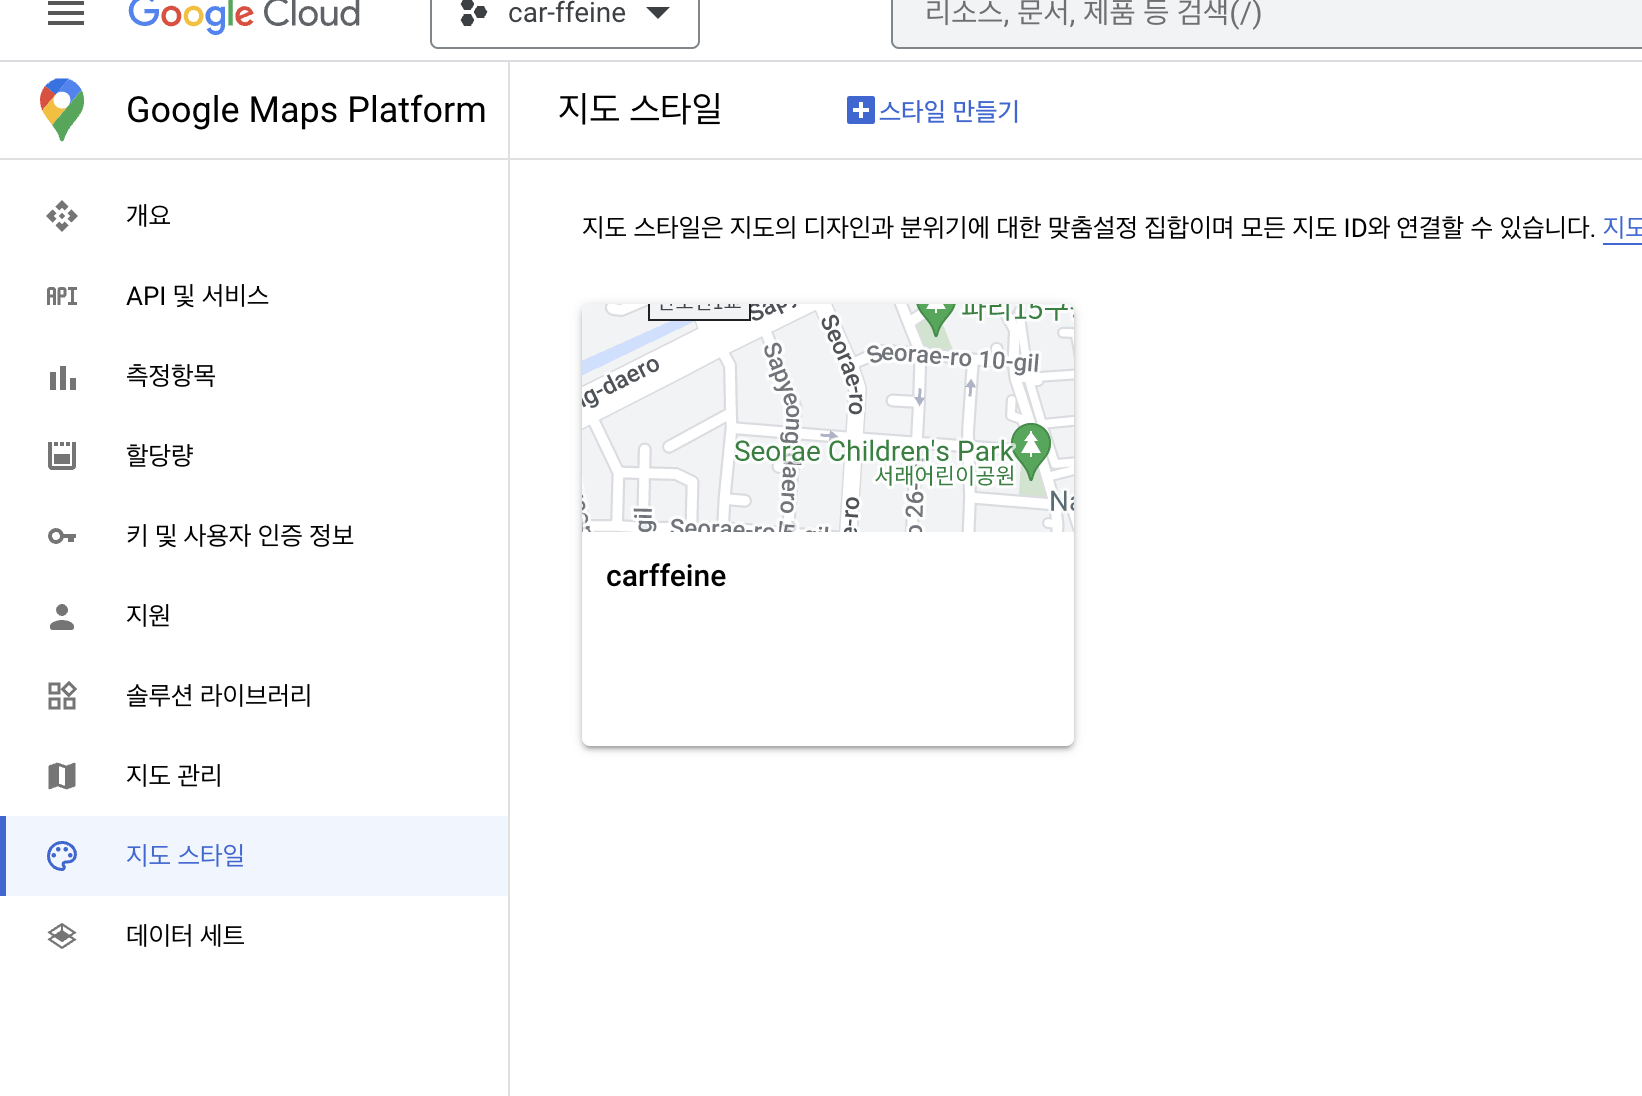Click the 스타일 만들기 button
Viewport: 1642px width, 1096px height.
point(933,110)
